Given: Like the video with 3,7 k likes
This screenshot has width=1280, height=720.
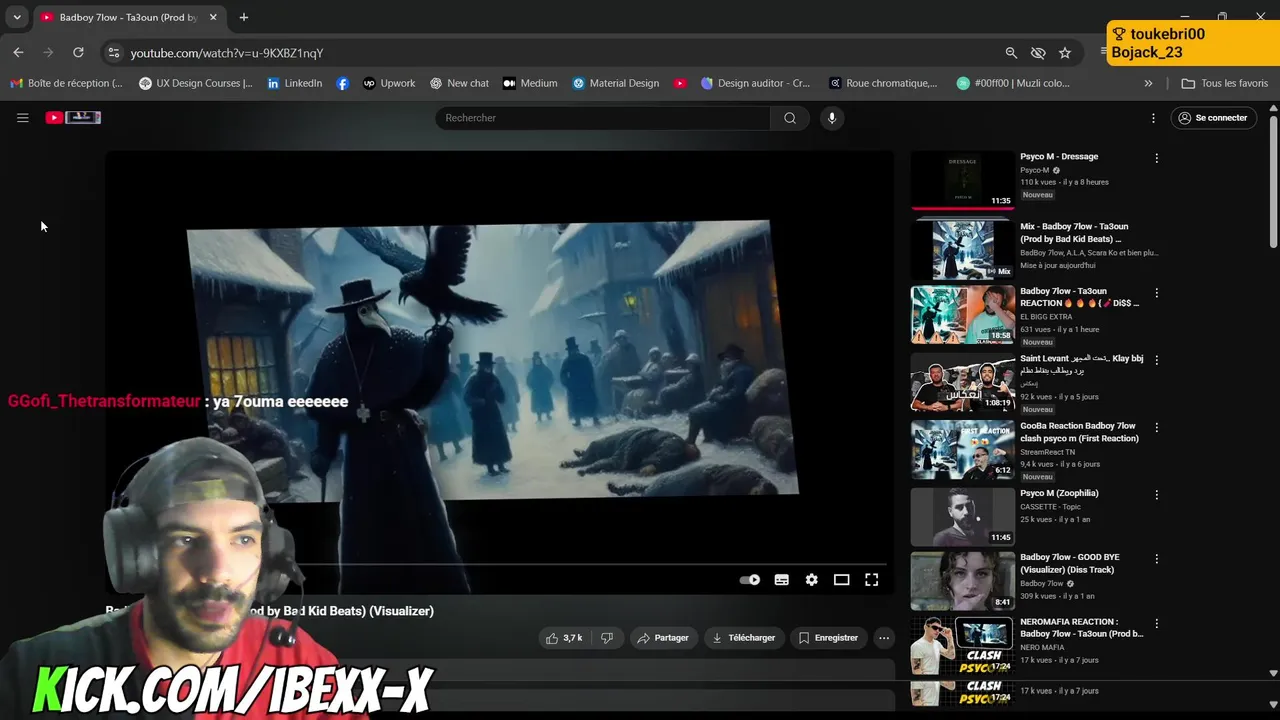Looking at the screenshot, I should [x=563, y=638].
